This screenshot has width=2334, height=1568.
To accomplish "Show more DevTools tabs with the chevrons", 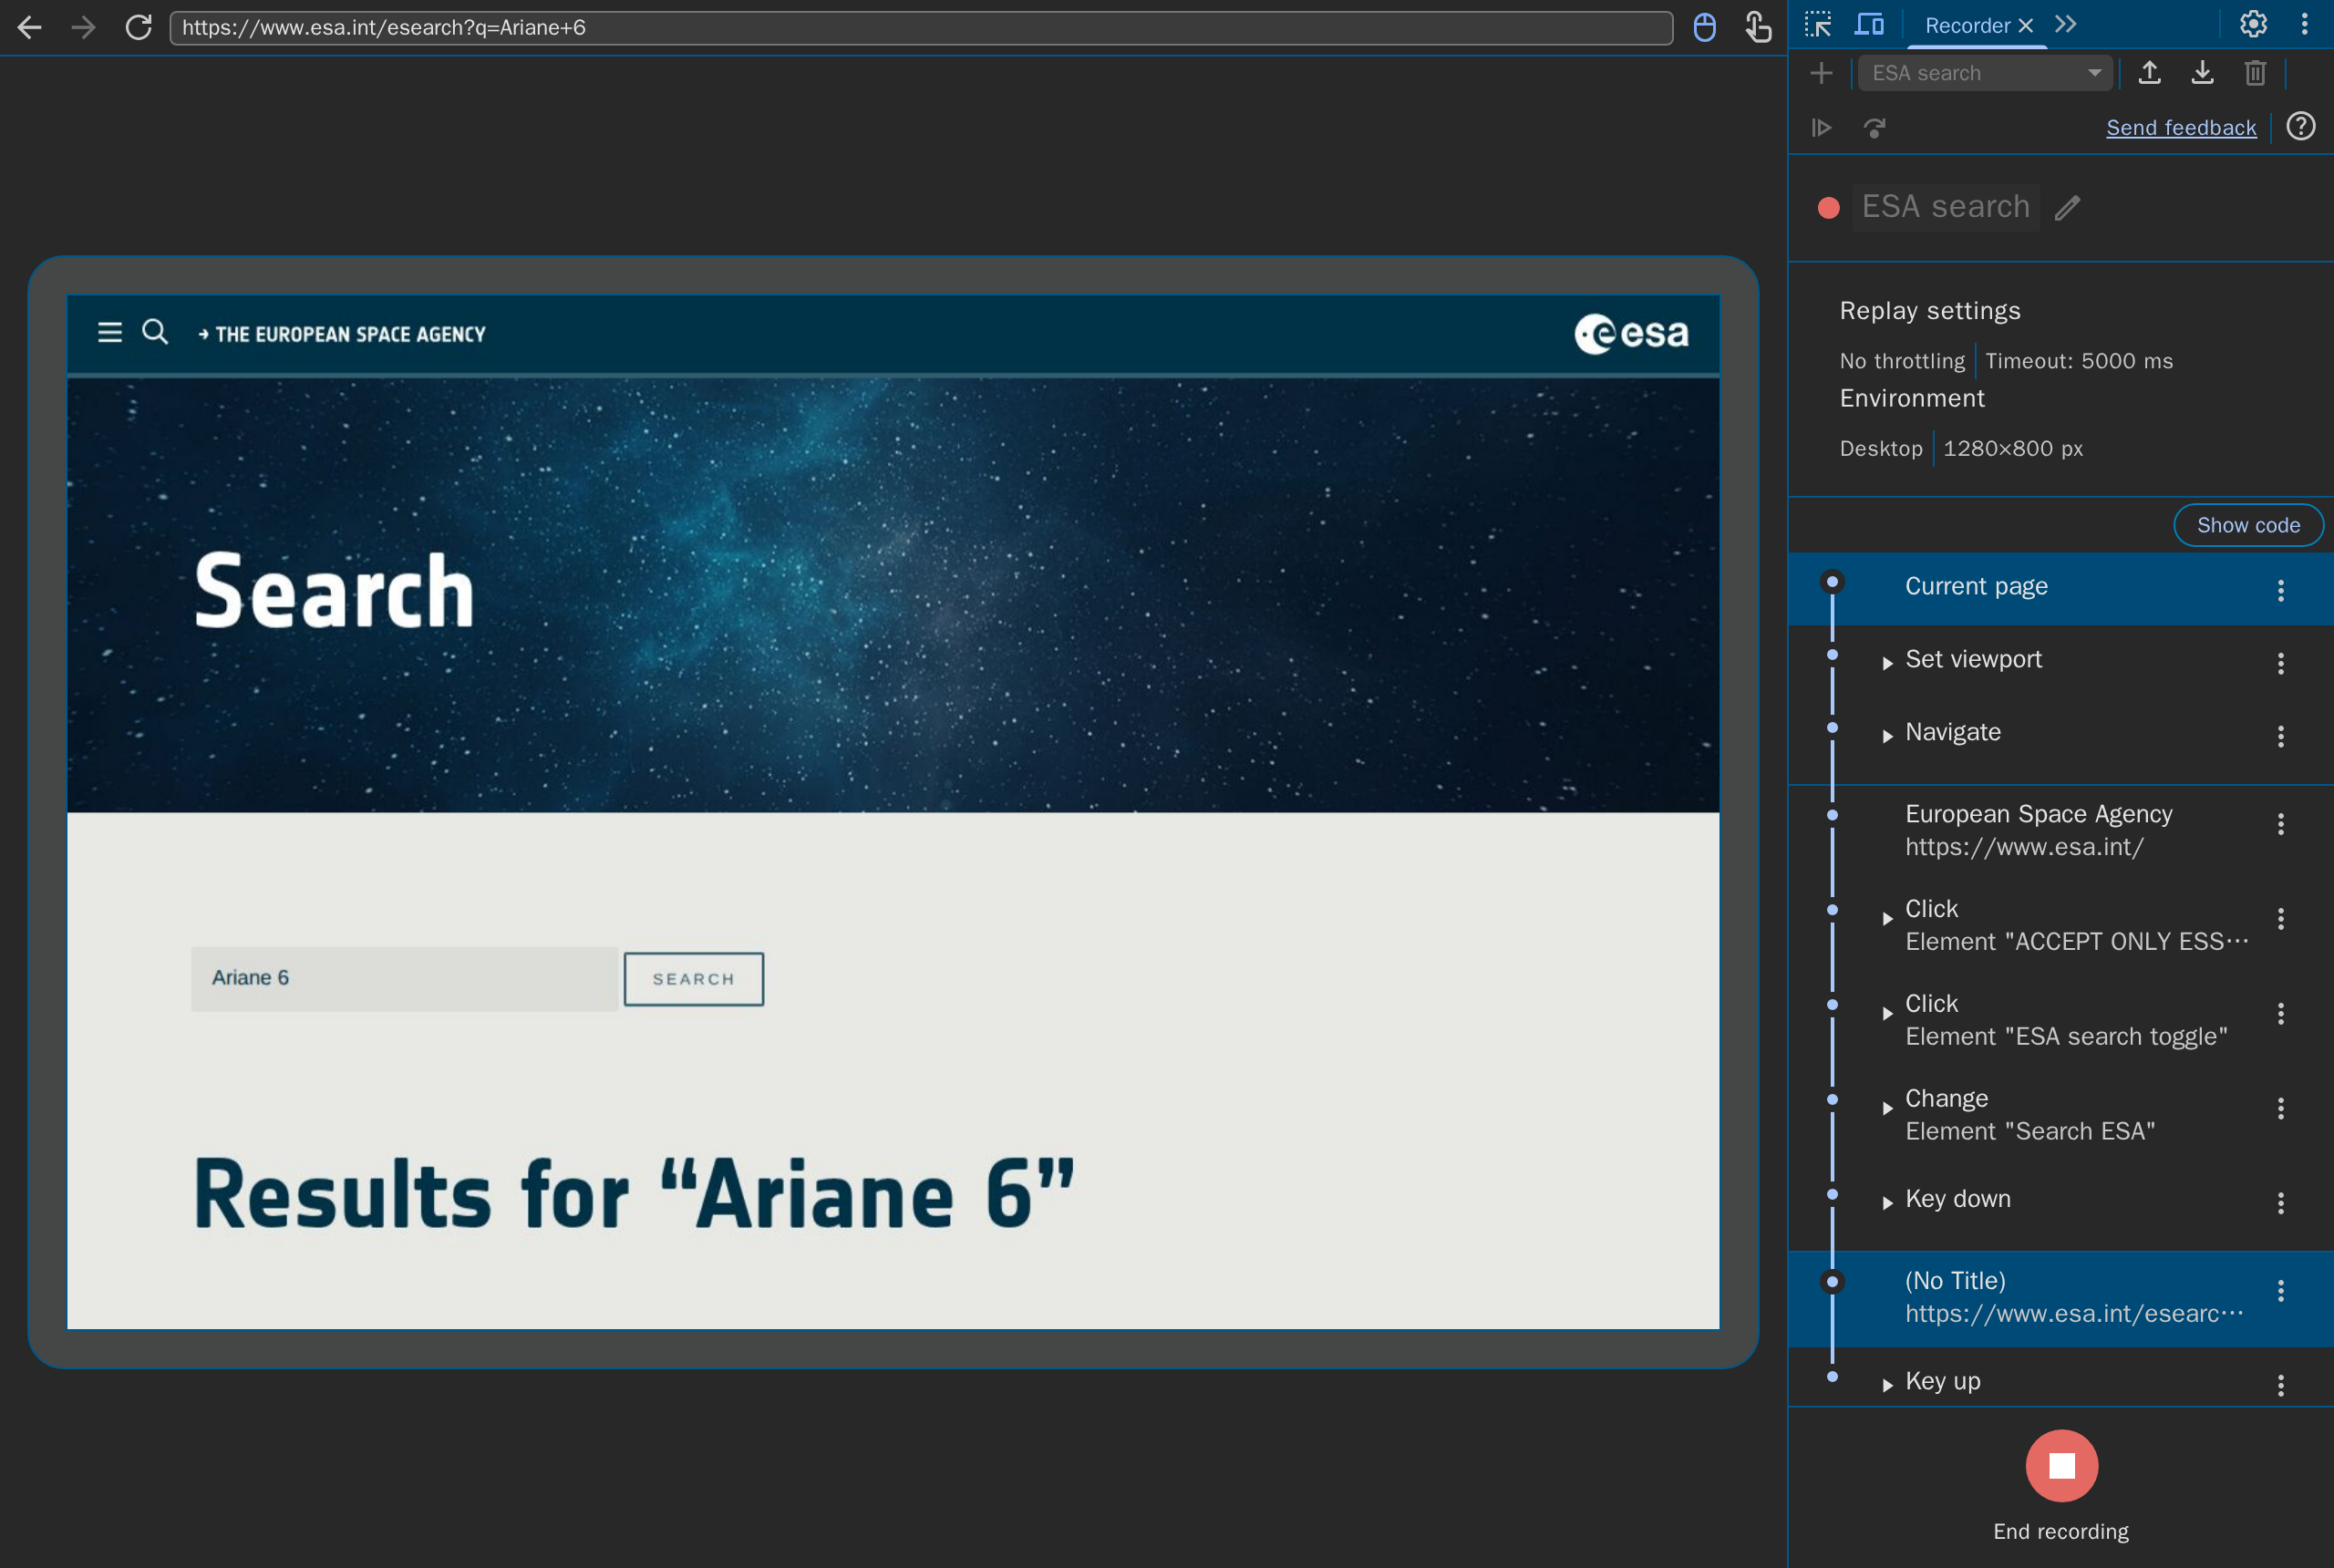I will point(2066,24).
